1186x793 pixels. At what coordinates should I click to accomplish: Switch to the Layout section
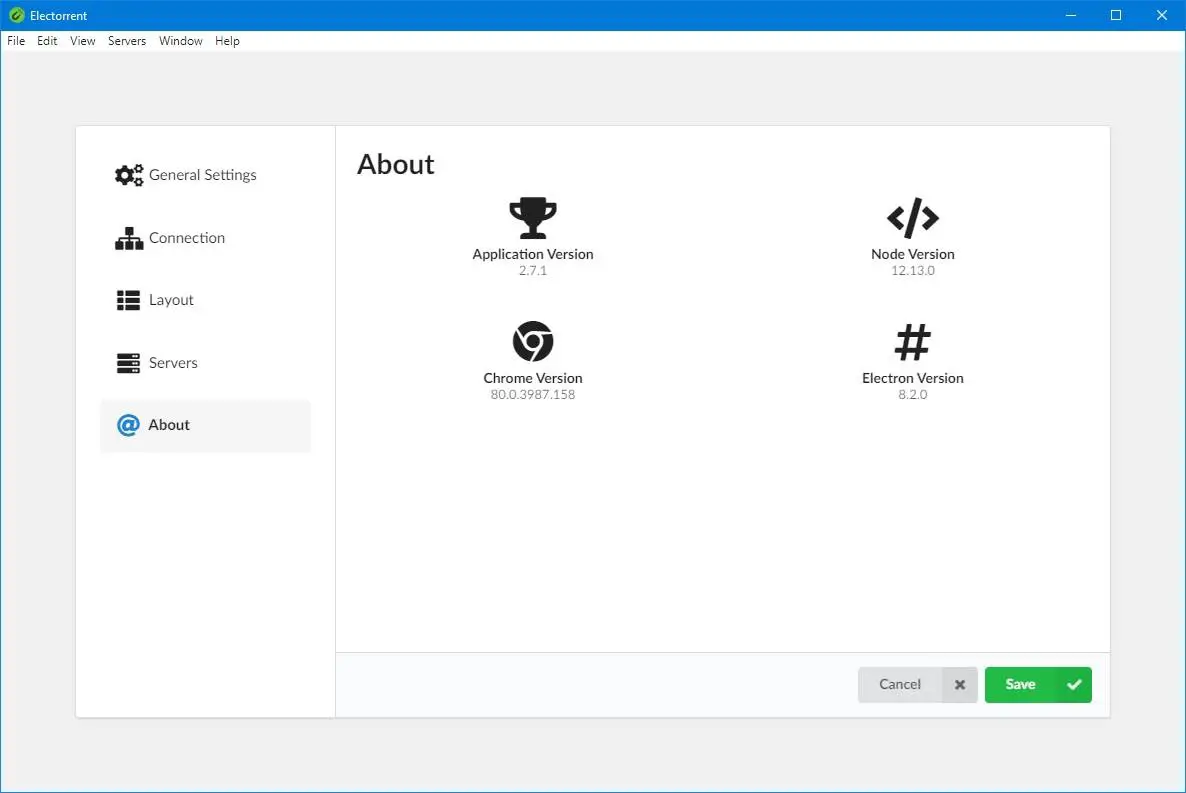(205, 300)
